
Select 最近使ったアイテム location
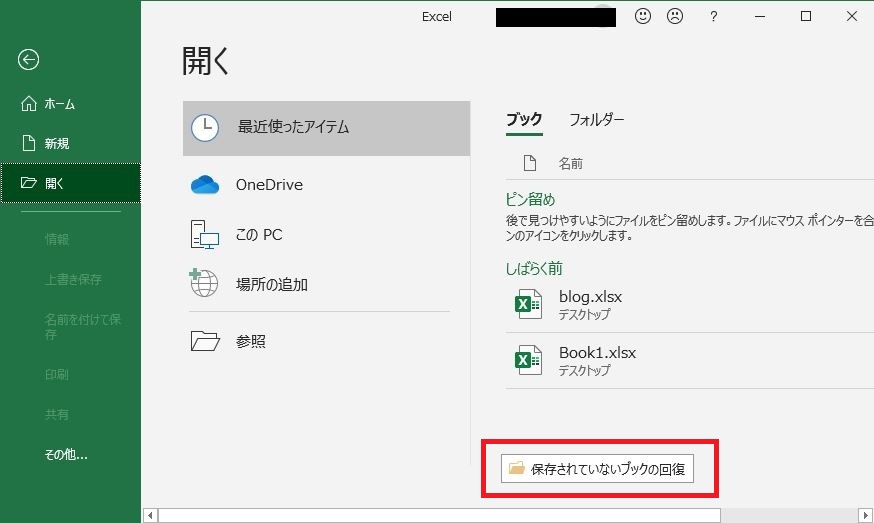pos(326,128)
